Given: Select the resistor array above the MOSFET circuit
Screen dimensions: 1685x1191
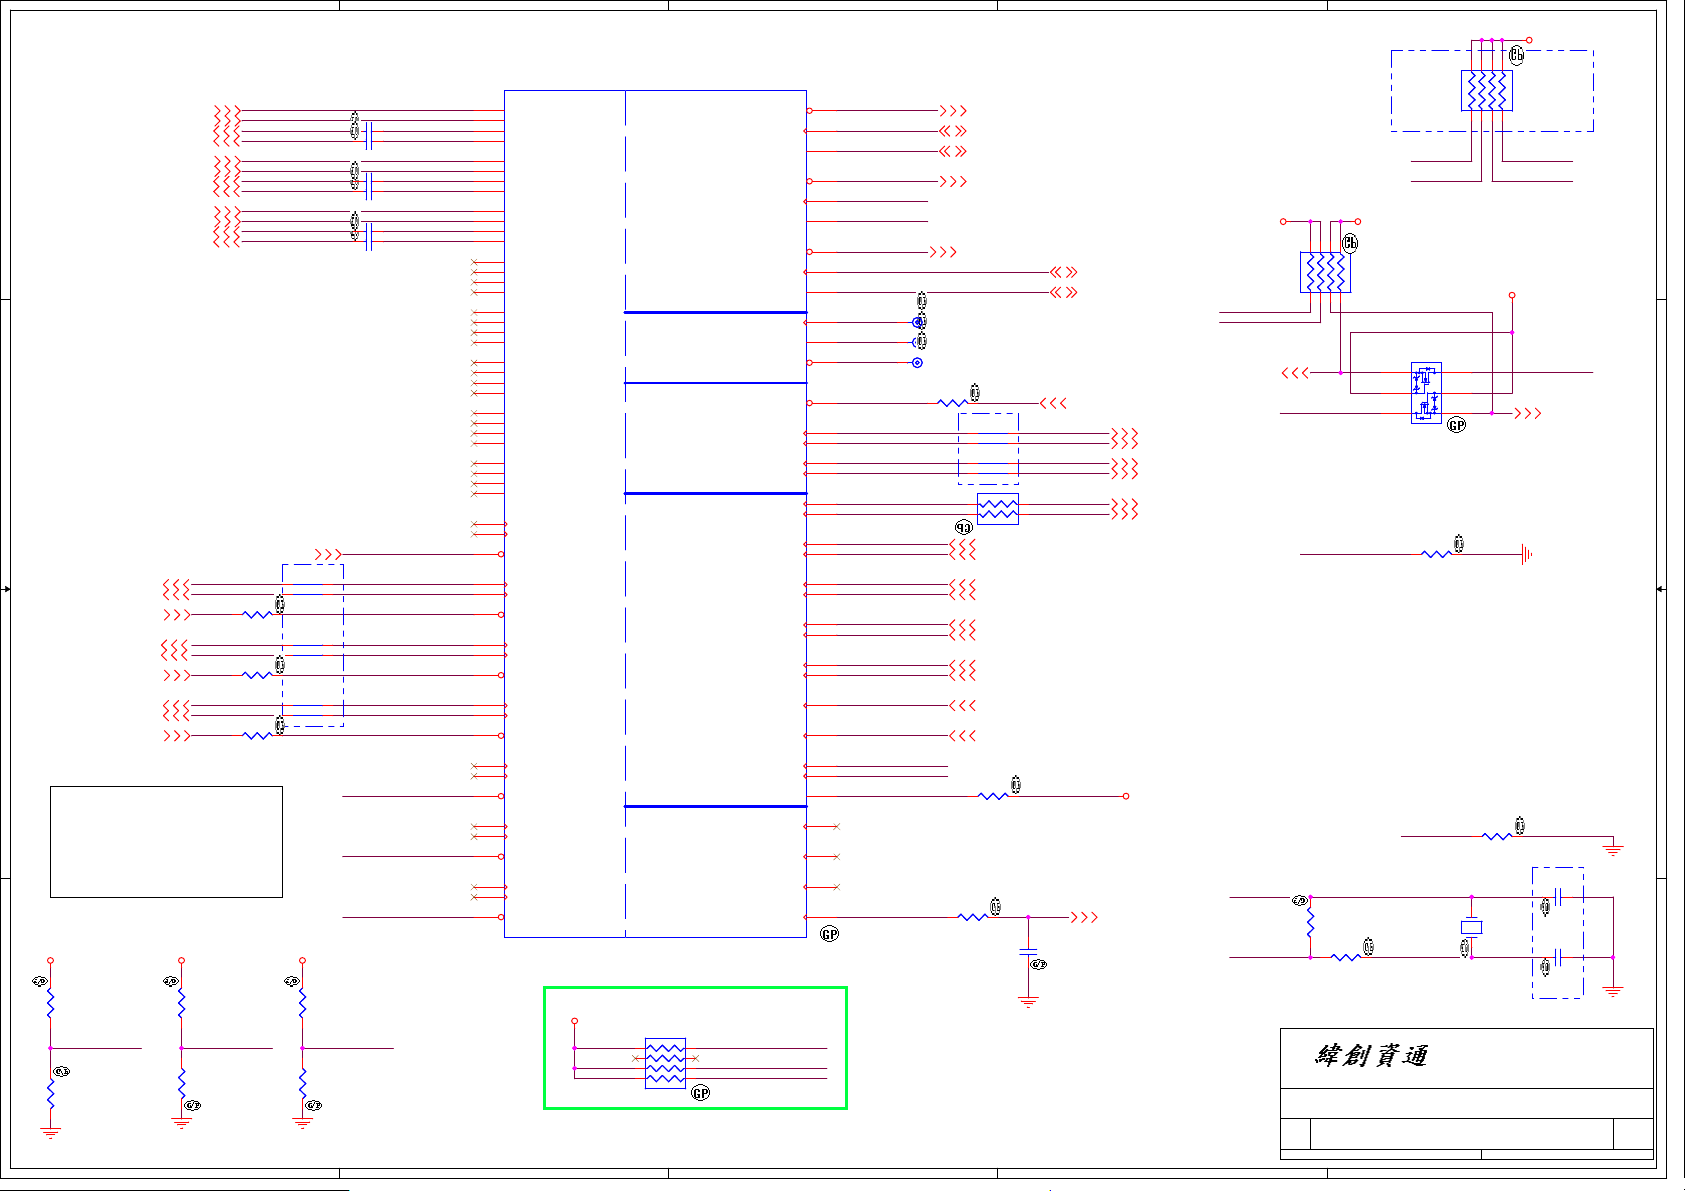Looking at the screenshot, I should point(1325,272).
